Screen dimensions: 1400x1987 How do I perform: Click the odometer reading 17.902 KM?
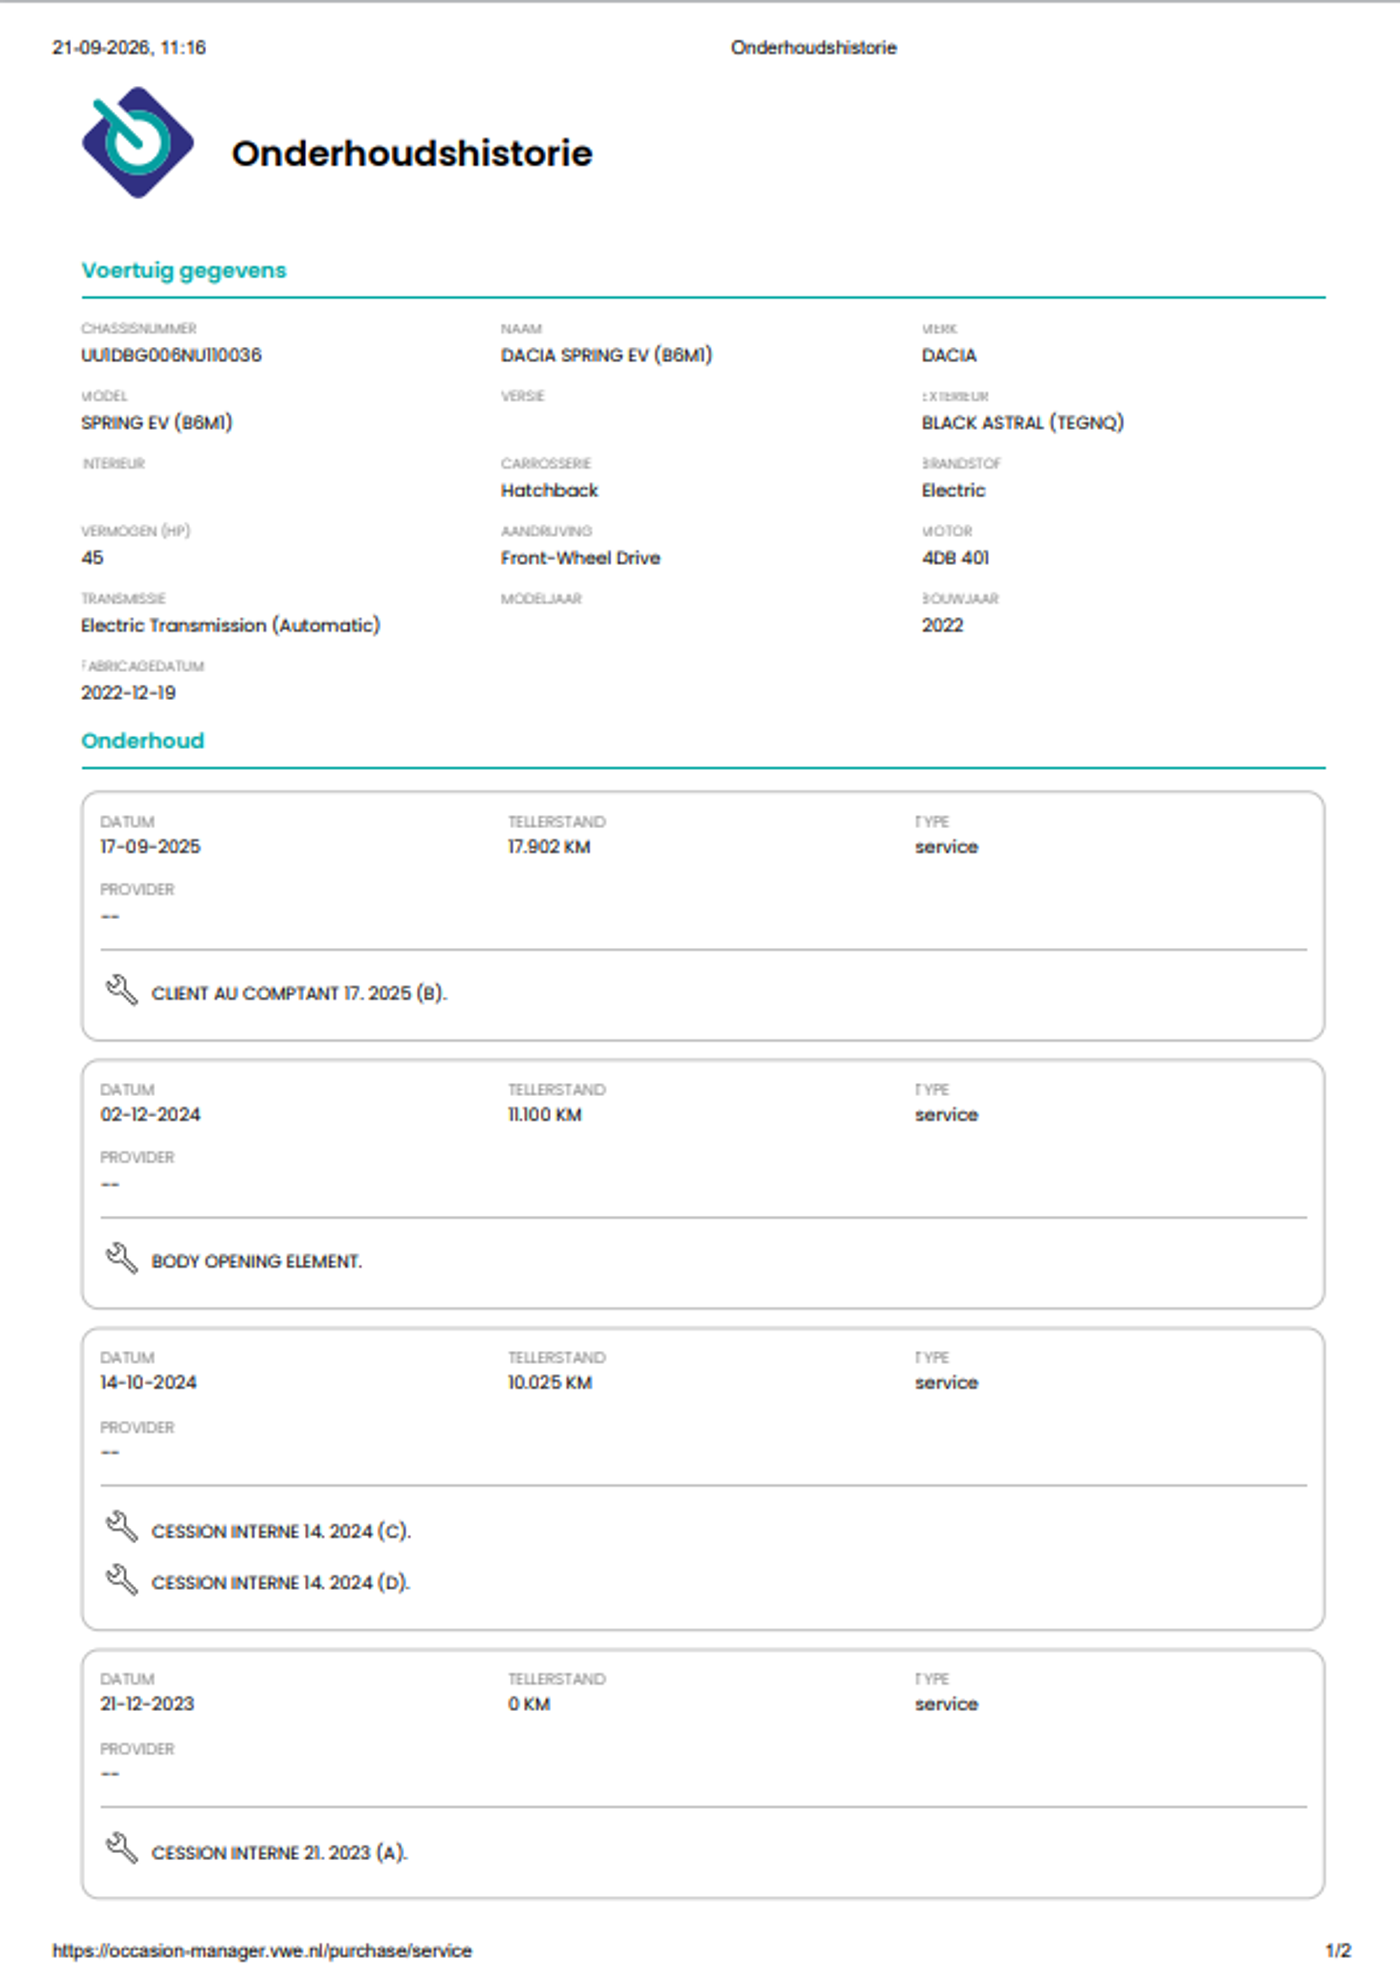(x=549, y=847)
